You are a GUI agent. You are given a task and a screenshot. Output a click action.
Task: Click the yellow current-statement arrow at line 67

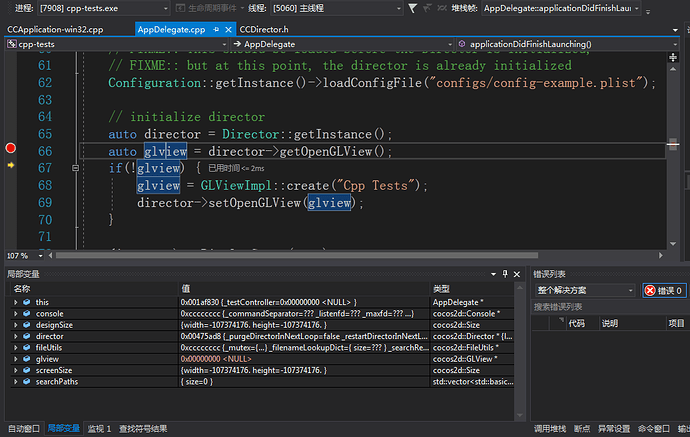tap(10, 166)
